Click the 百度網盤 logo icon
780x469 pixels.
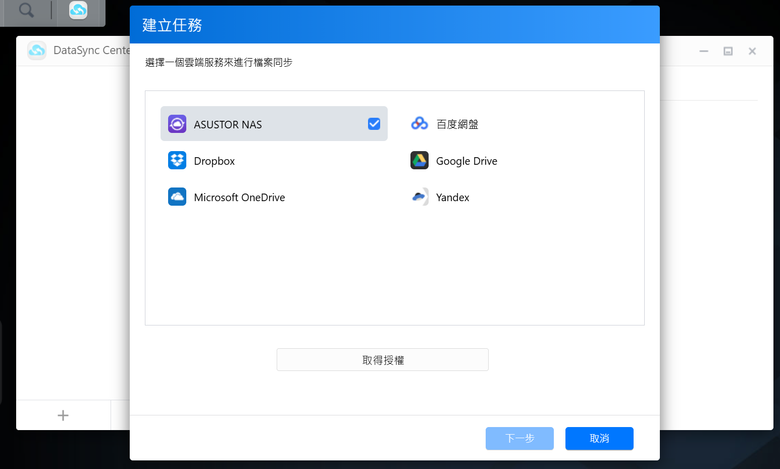pos(419,124)
